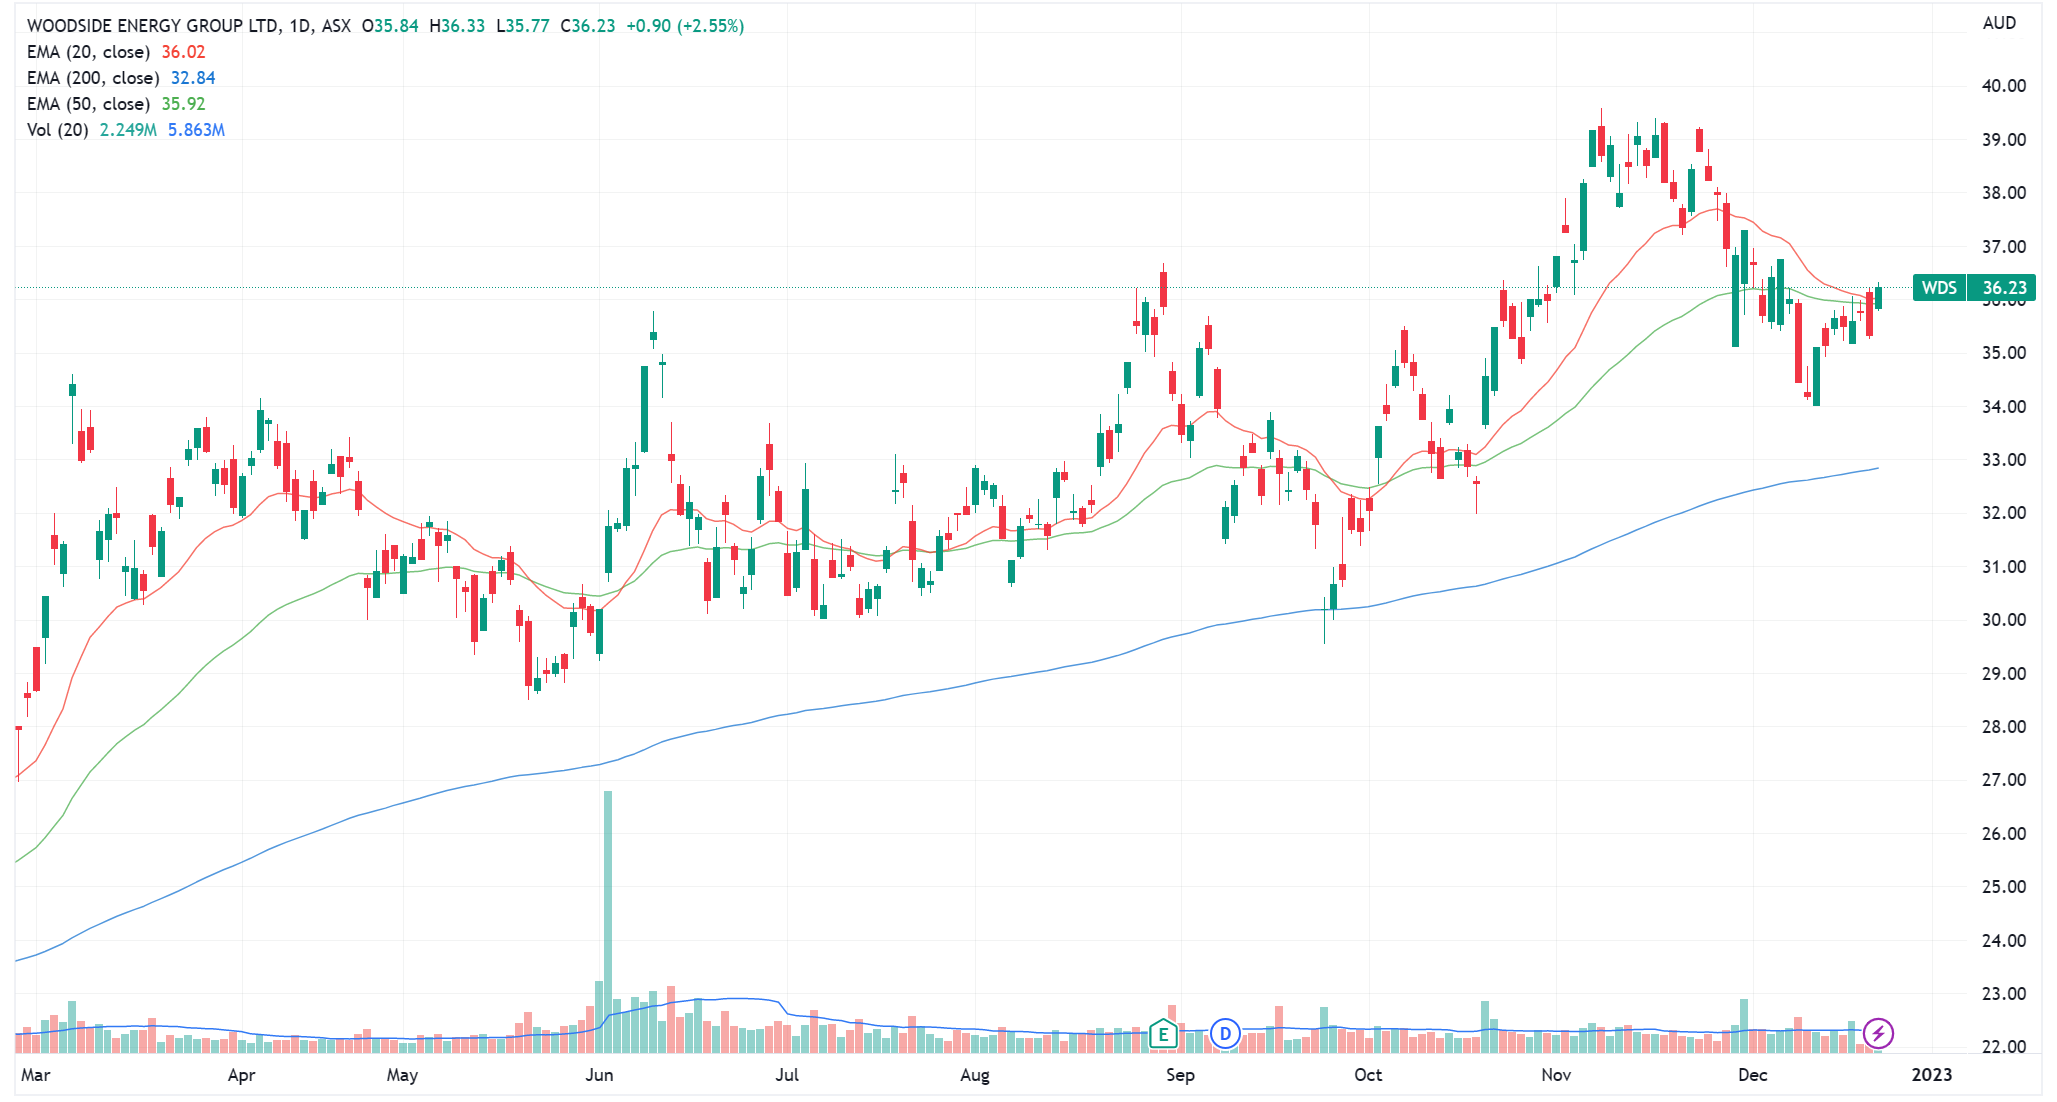2057x1102 pixels.
Task: Click the ASX exchange label
Action: (x=336, y=26)
